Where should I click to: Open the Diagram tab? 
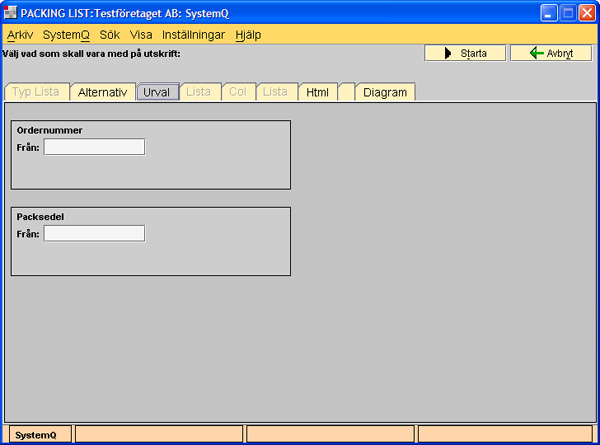pos(385,92)
